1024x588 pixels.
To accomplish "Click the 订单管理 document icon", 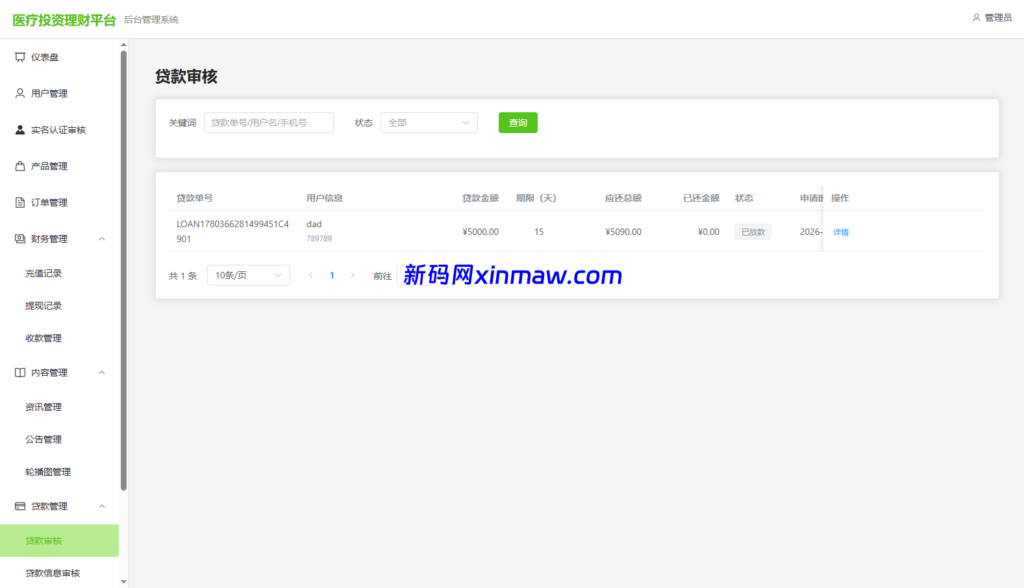I will click(x=20, y=203).
